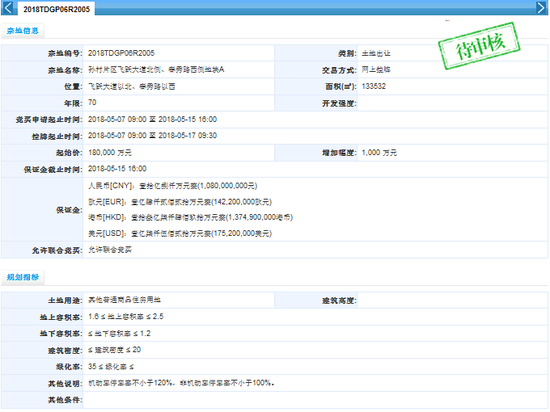
Task: Click the green 待审核 stamp
Action: pyautogui.click(x=479, y=46)
